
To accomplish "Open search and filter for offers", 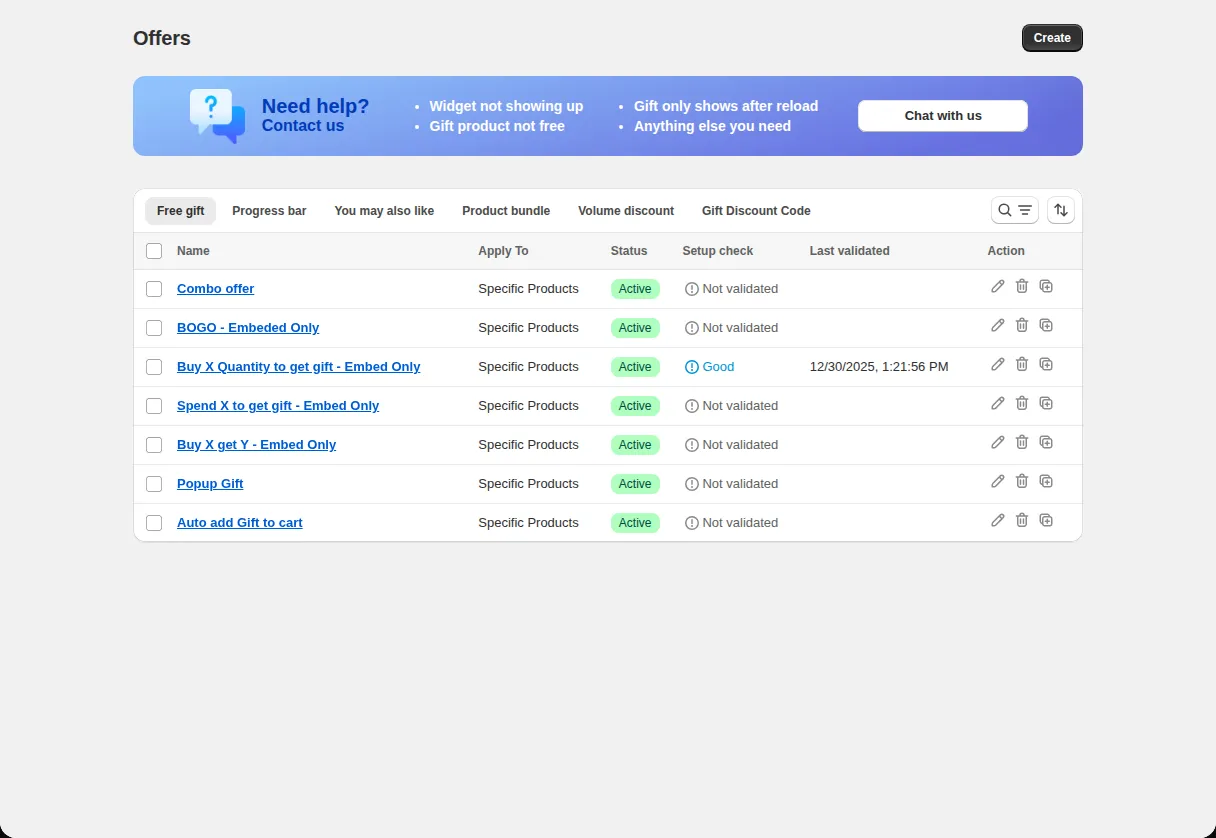I will click(1015, 210).
